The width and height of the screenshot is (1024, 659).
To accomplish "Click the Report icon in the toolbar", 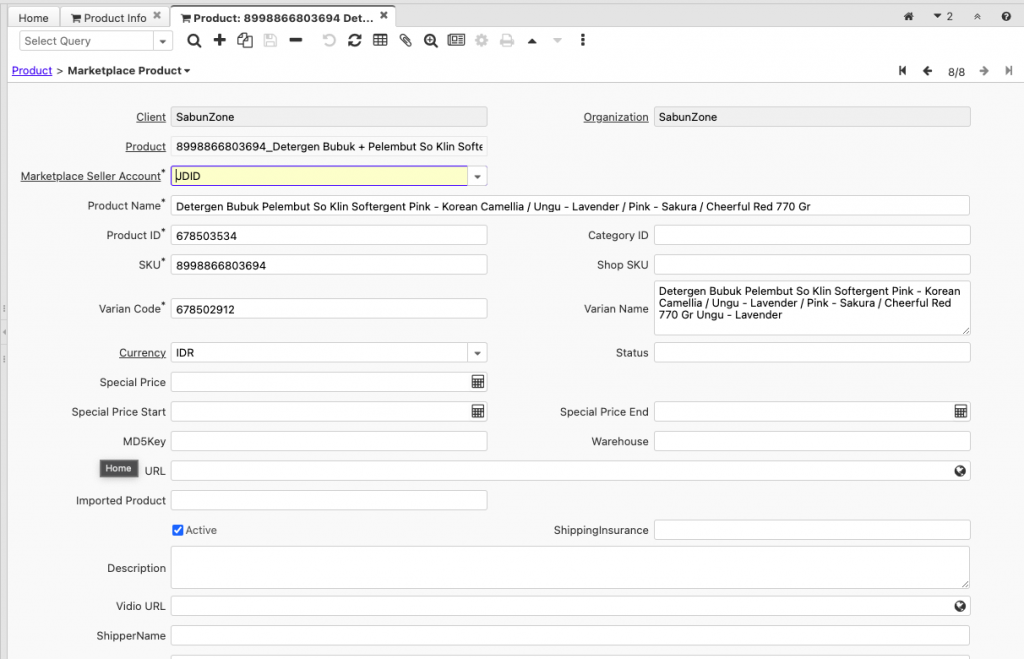I will 456,40.
